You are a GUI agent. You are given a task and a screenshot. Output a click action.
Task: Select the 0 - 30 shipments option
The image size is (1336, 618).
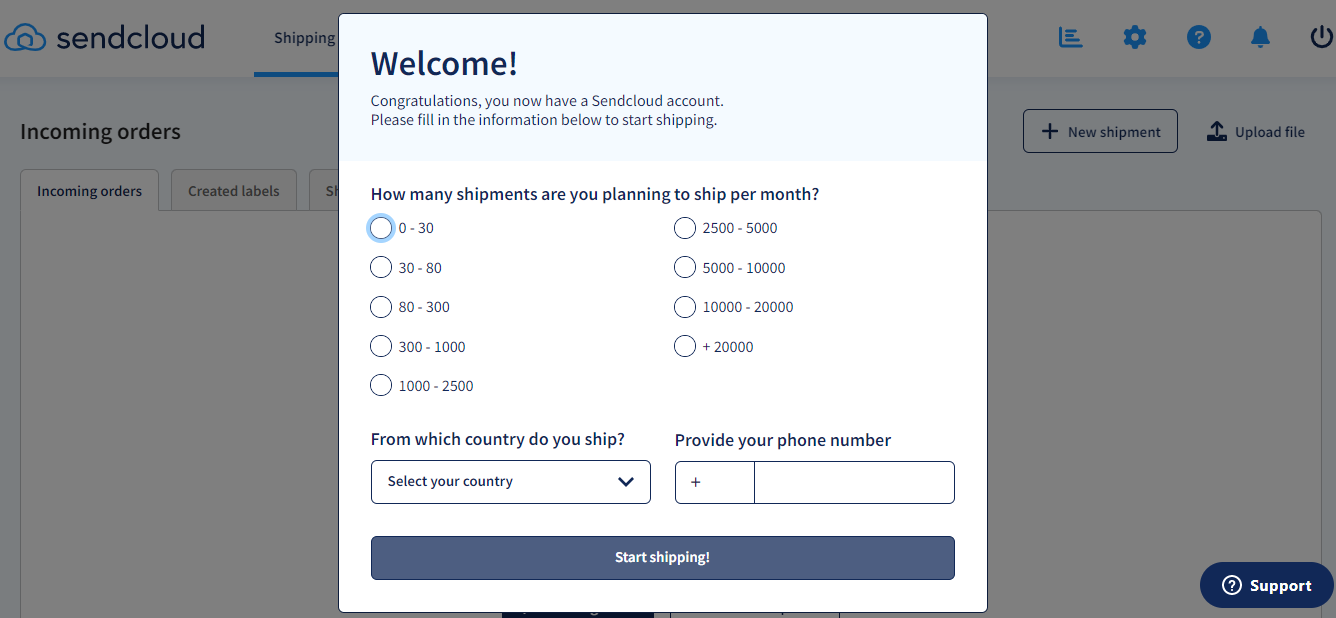pyautogui.click(x=381, y=228)
